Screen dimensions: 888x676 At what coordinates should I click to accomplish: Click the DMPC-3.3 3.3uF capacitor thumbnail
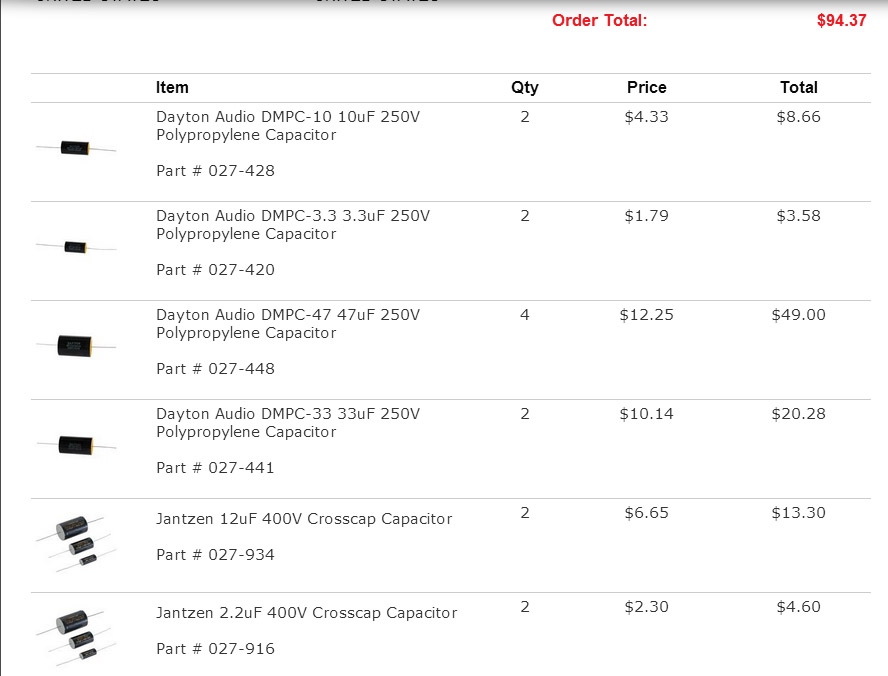[76, 246]
